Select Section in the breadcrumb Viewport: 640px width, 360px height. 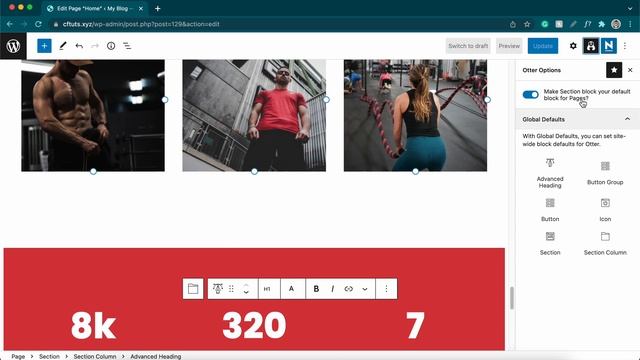click(x=49, y=356)
